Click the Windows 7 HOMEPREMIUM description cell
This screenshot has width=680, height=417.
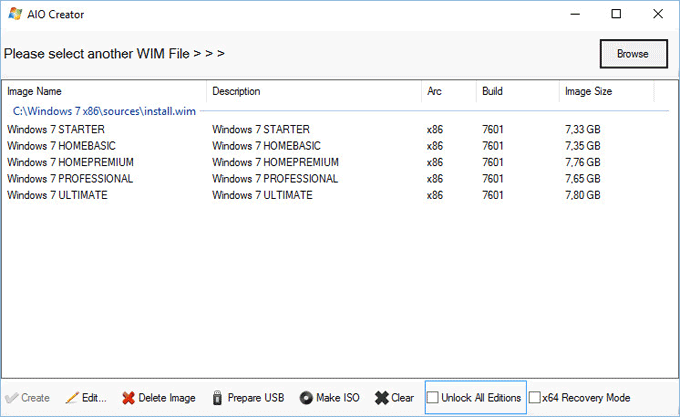275,162
